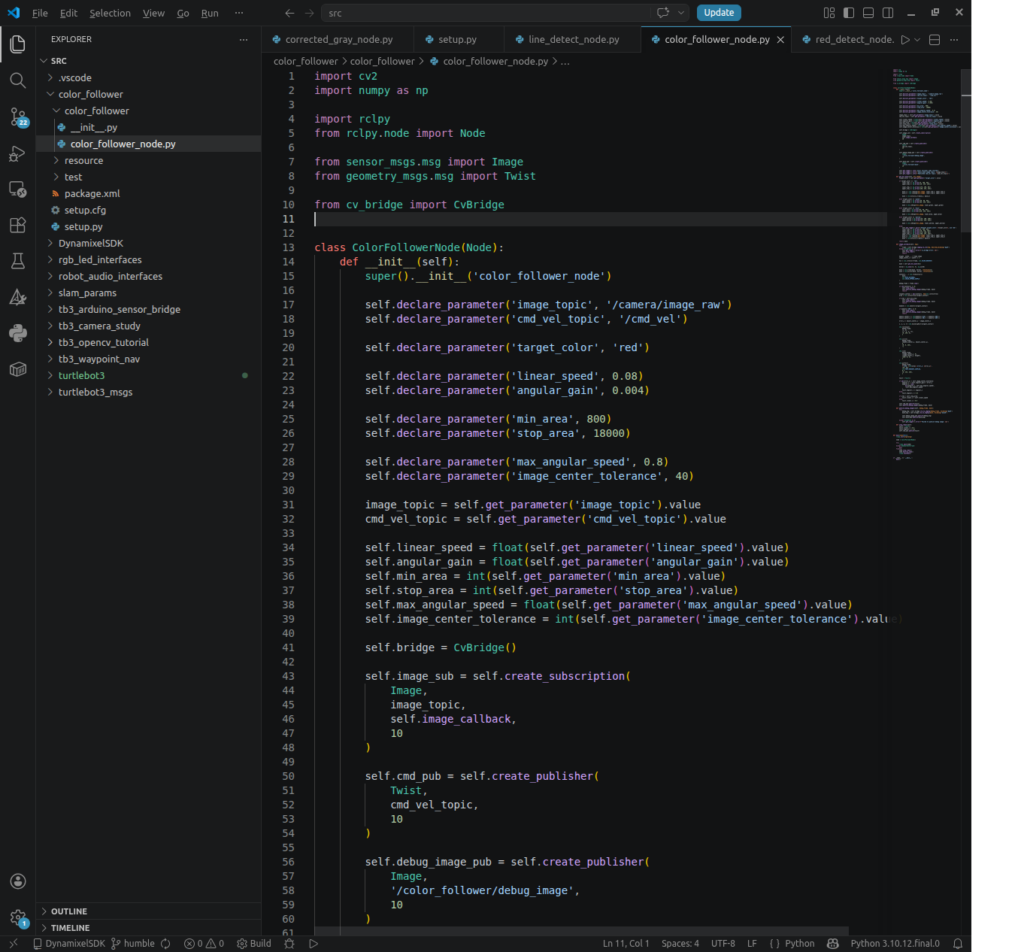The height and width of the screenshot is (952, 1024).
Task: Expand the OUTLINE section
Action: [44, 911]
